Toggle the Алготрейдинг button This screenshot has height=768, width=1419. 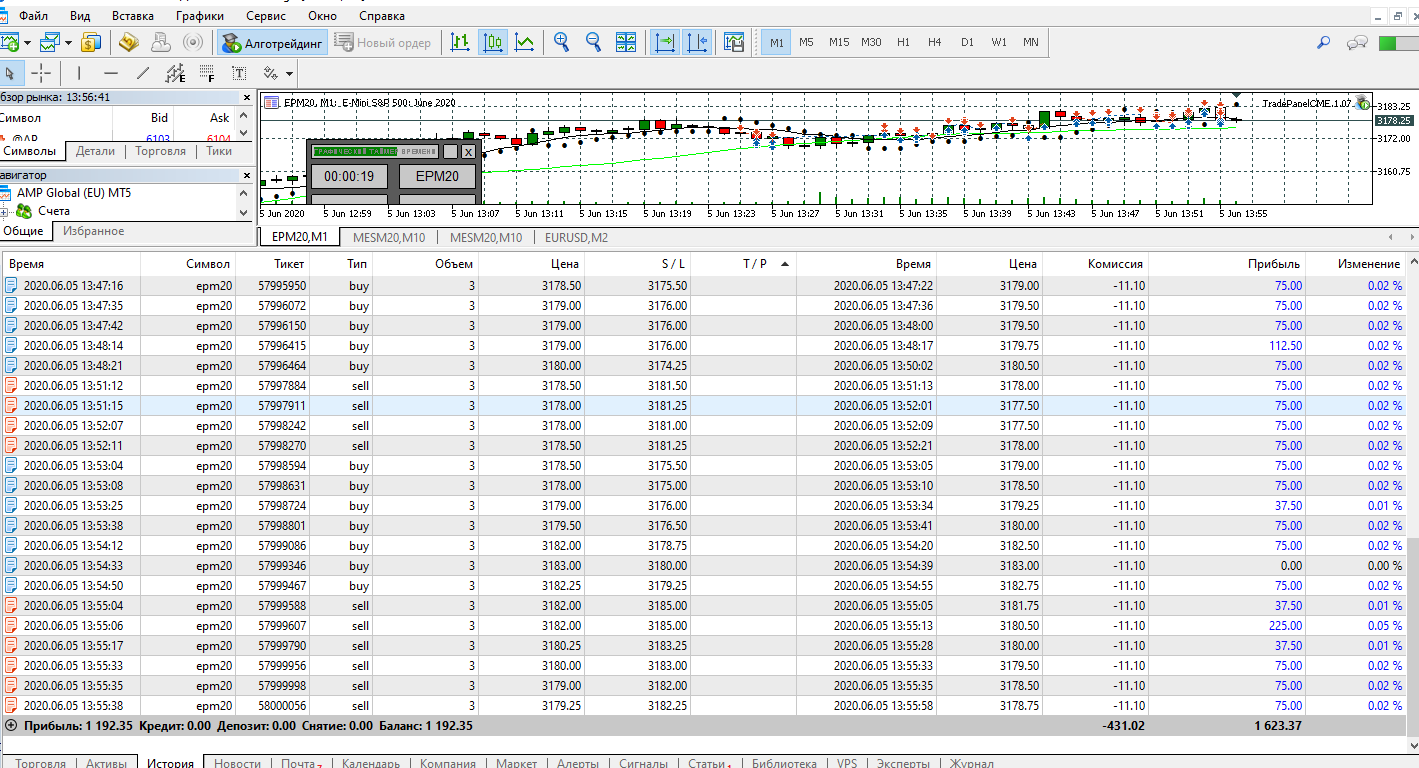pos(273,43)
